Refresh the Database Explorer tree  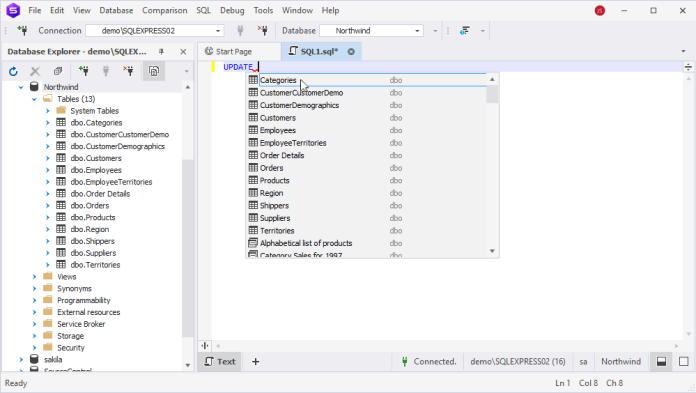pyautogui.click(x=13, y=71)
